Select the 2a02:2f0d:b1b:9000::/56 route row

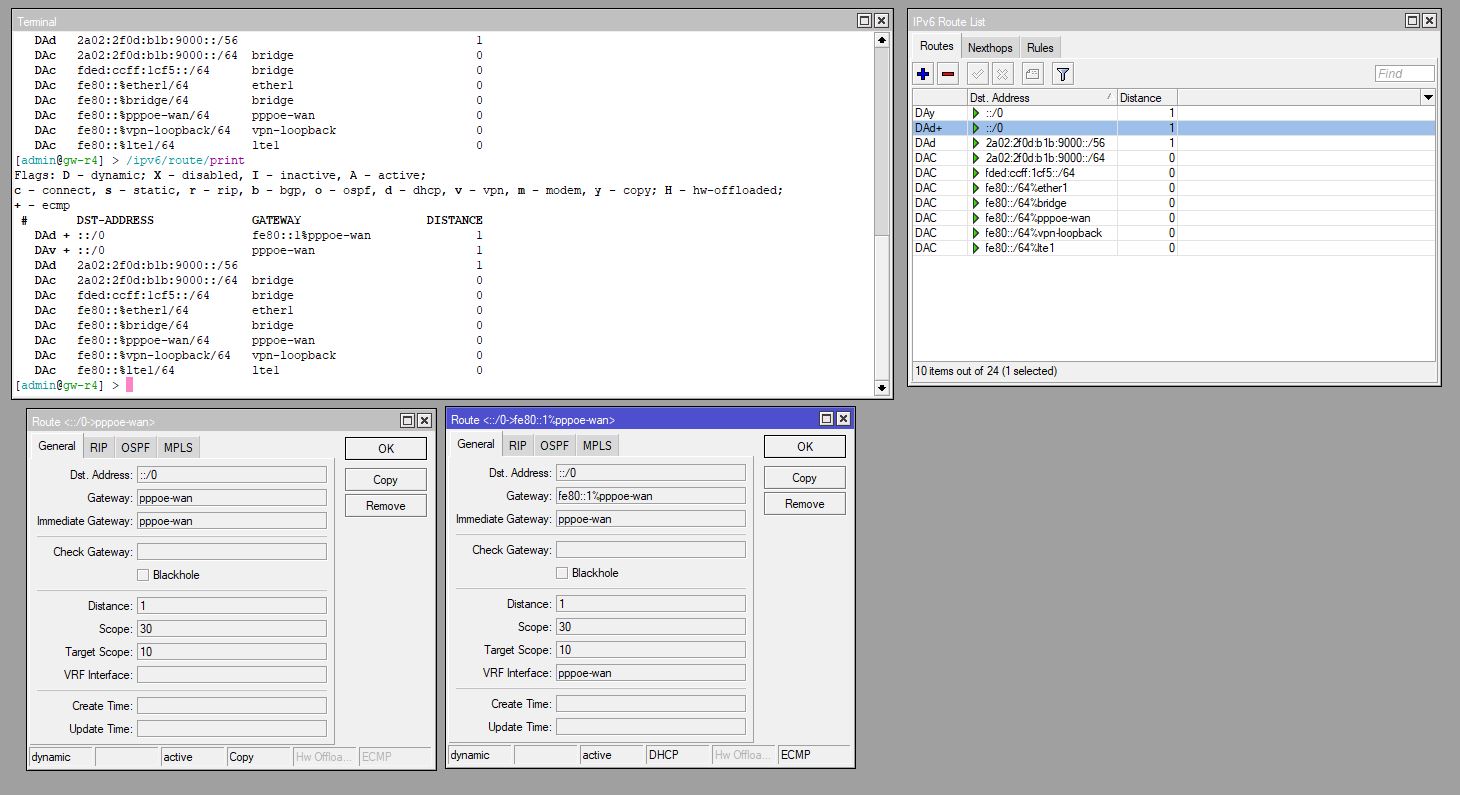(1044, 143)
